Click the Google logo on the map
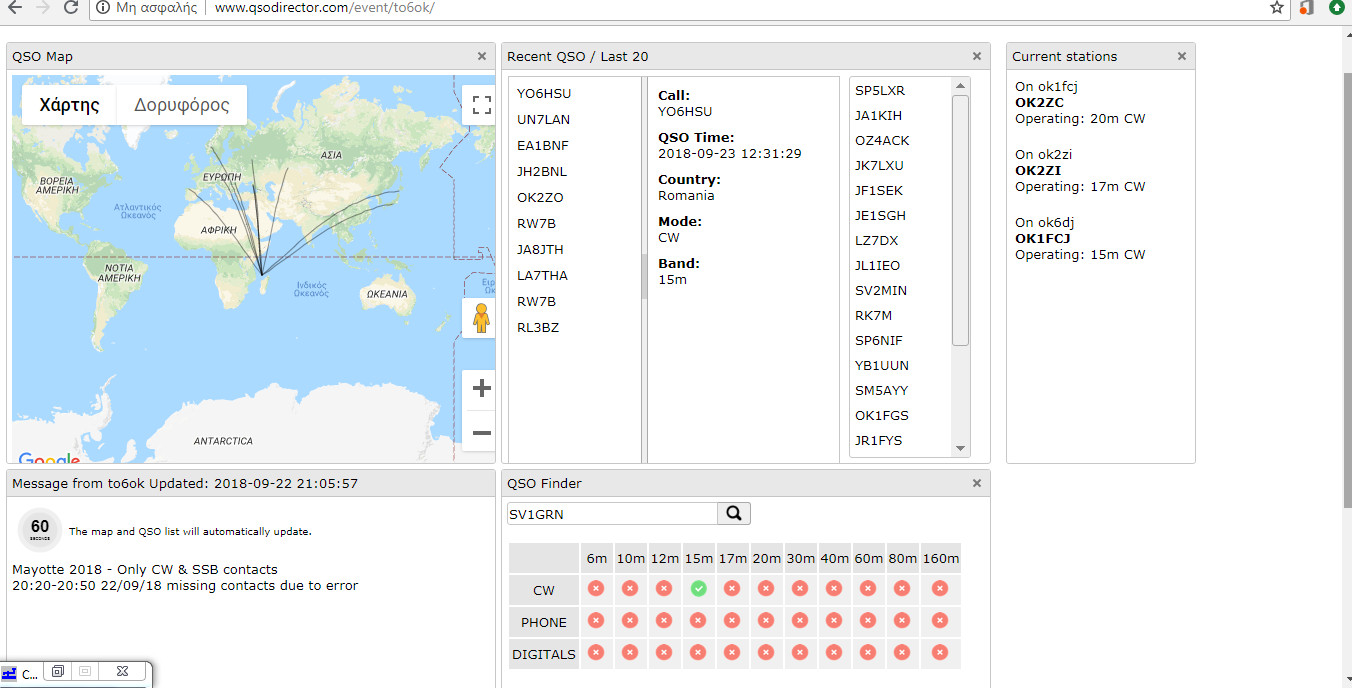This screenshot has width=1352, height=688. 47,458
